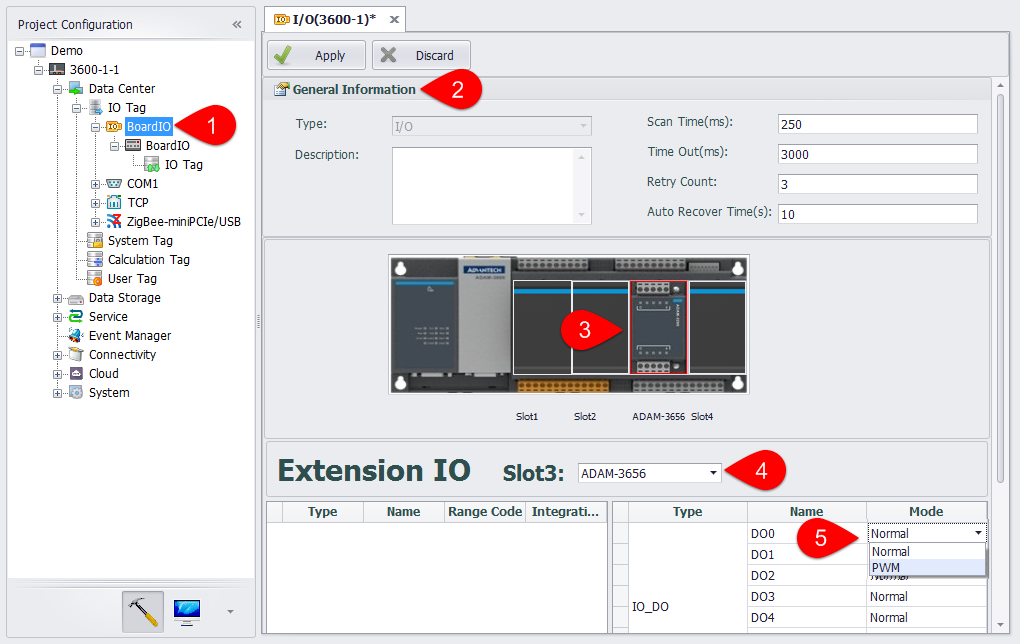
Task: Click the monitor view icon
Action: [x=186, y=612]
